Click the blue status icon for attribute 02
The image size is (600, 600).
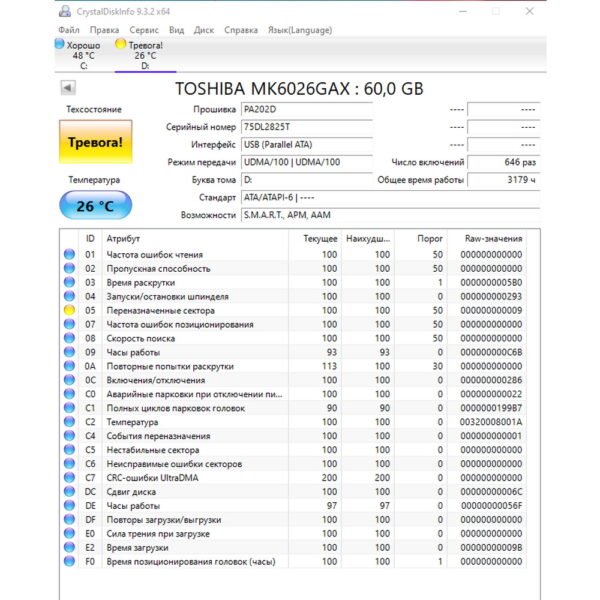tap(69, 269)
